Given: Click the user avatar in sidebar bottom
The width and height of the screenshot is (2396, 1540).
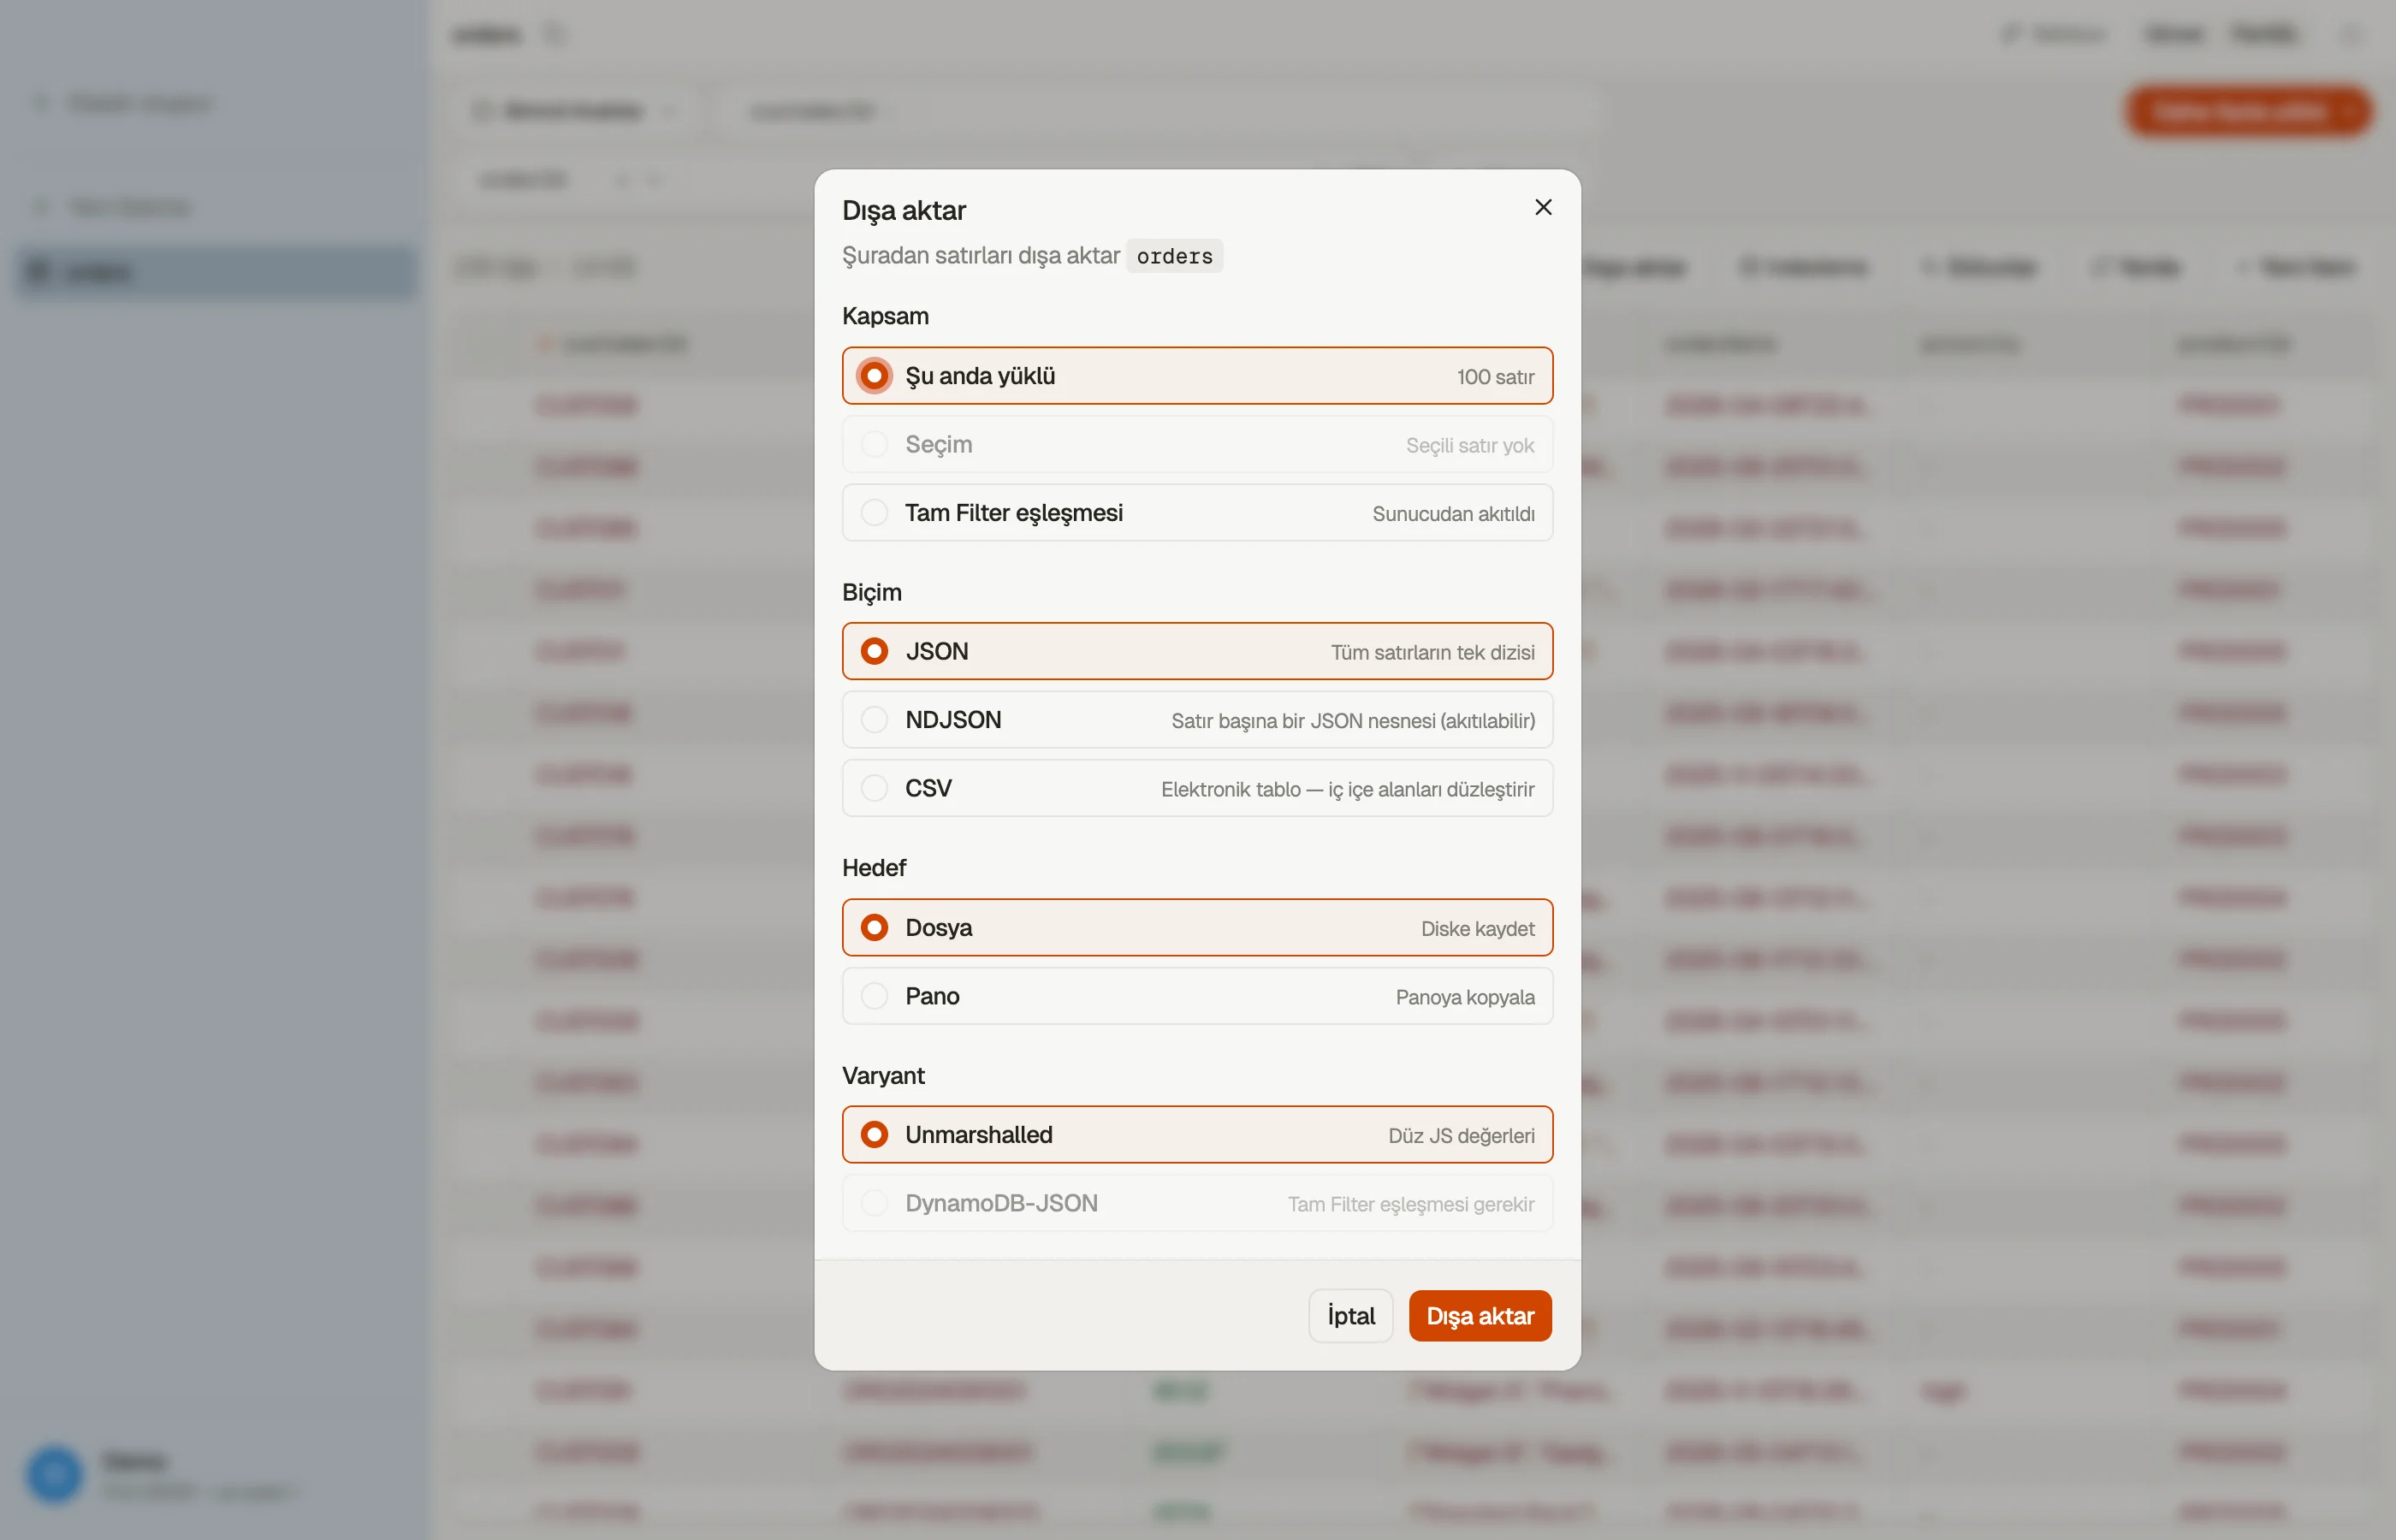Looking at the screenshot, I should pos(54,1474).
